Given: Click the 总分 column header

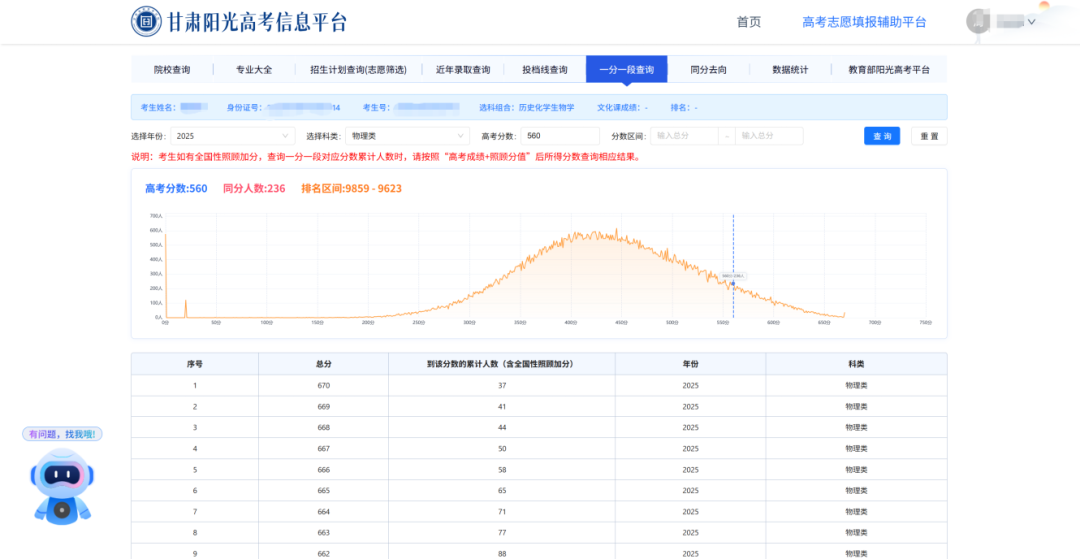Looking at the screenshot, I should [x=324, y=363].
